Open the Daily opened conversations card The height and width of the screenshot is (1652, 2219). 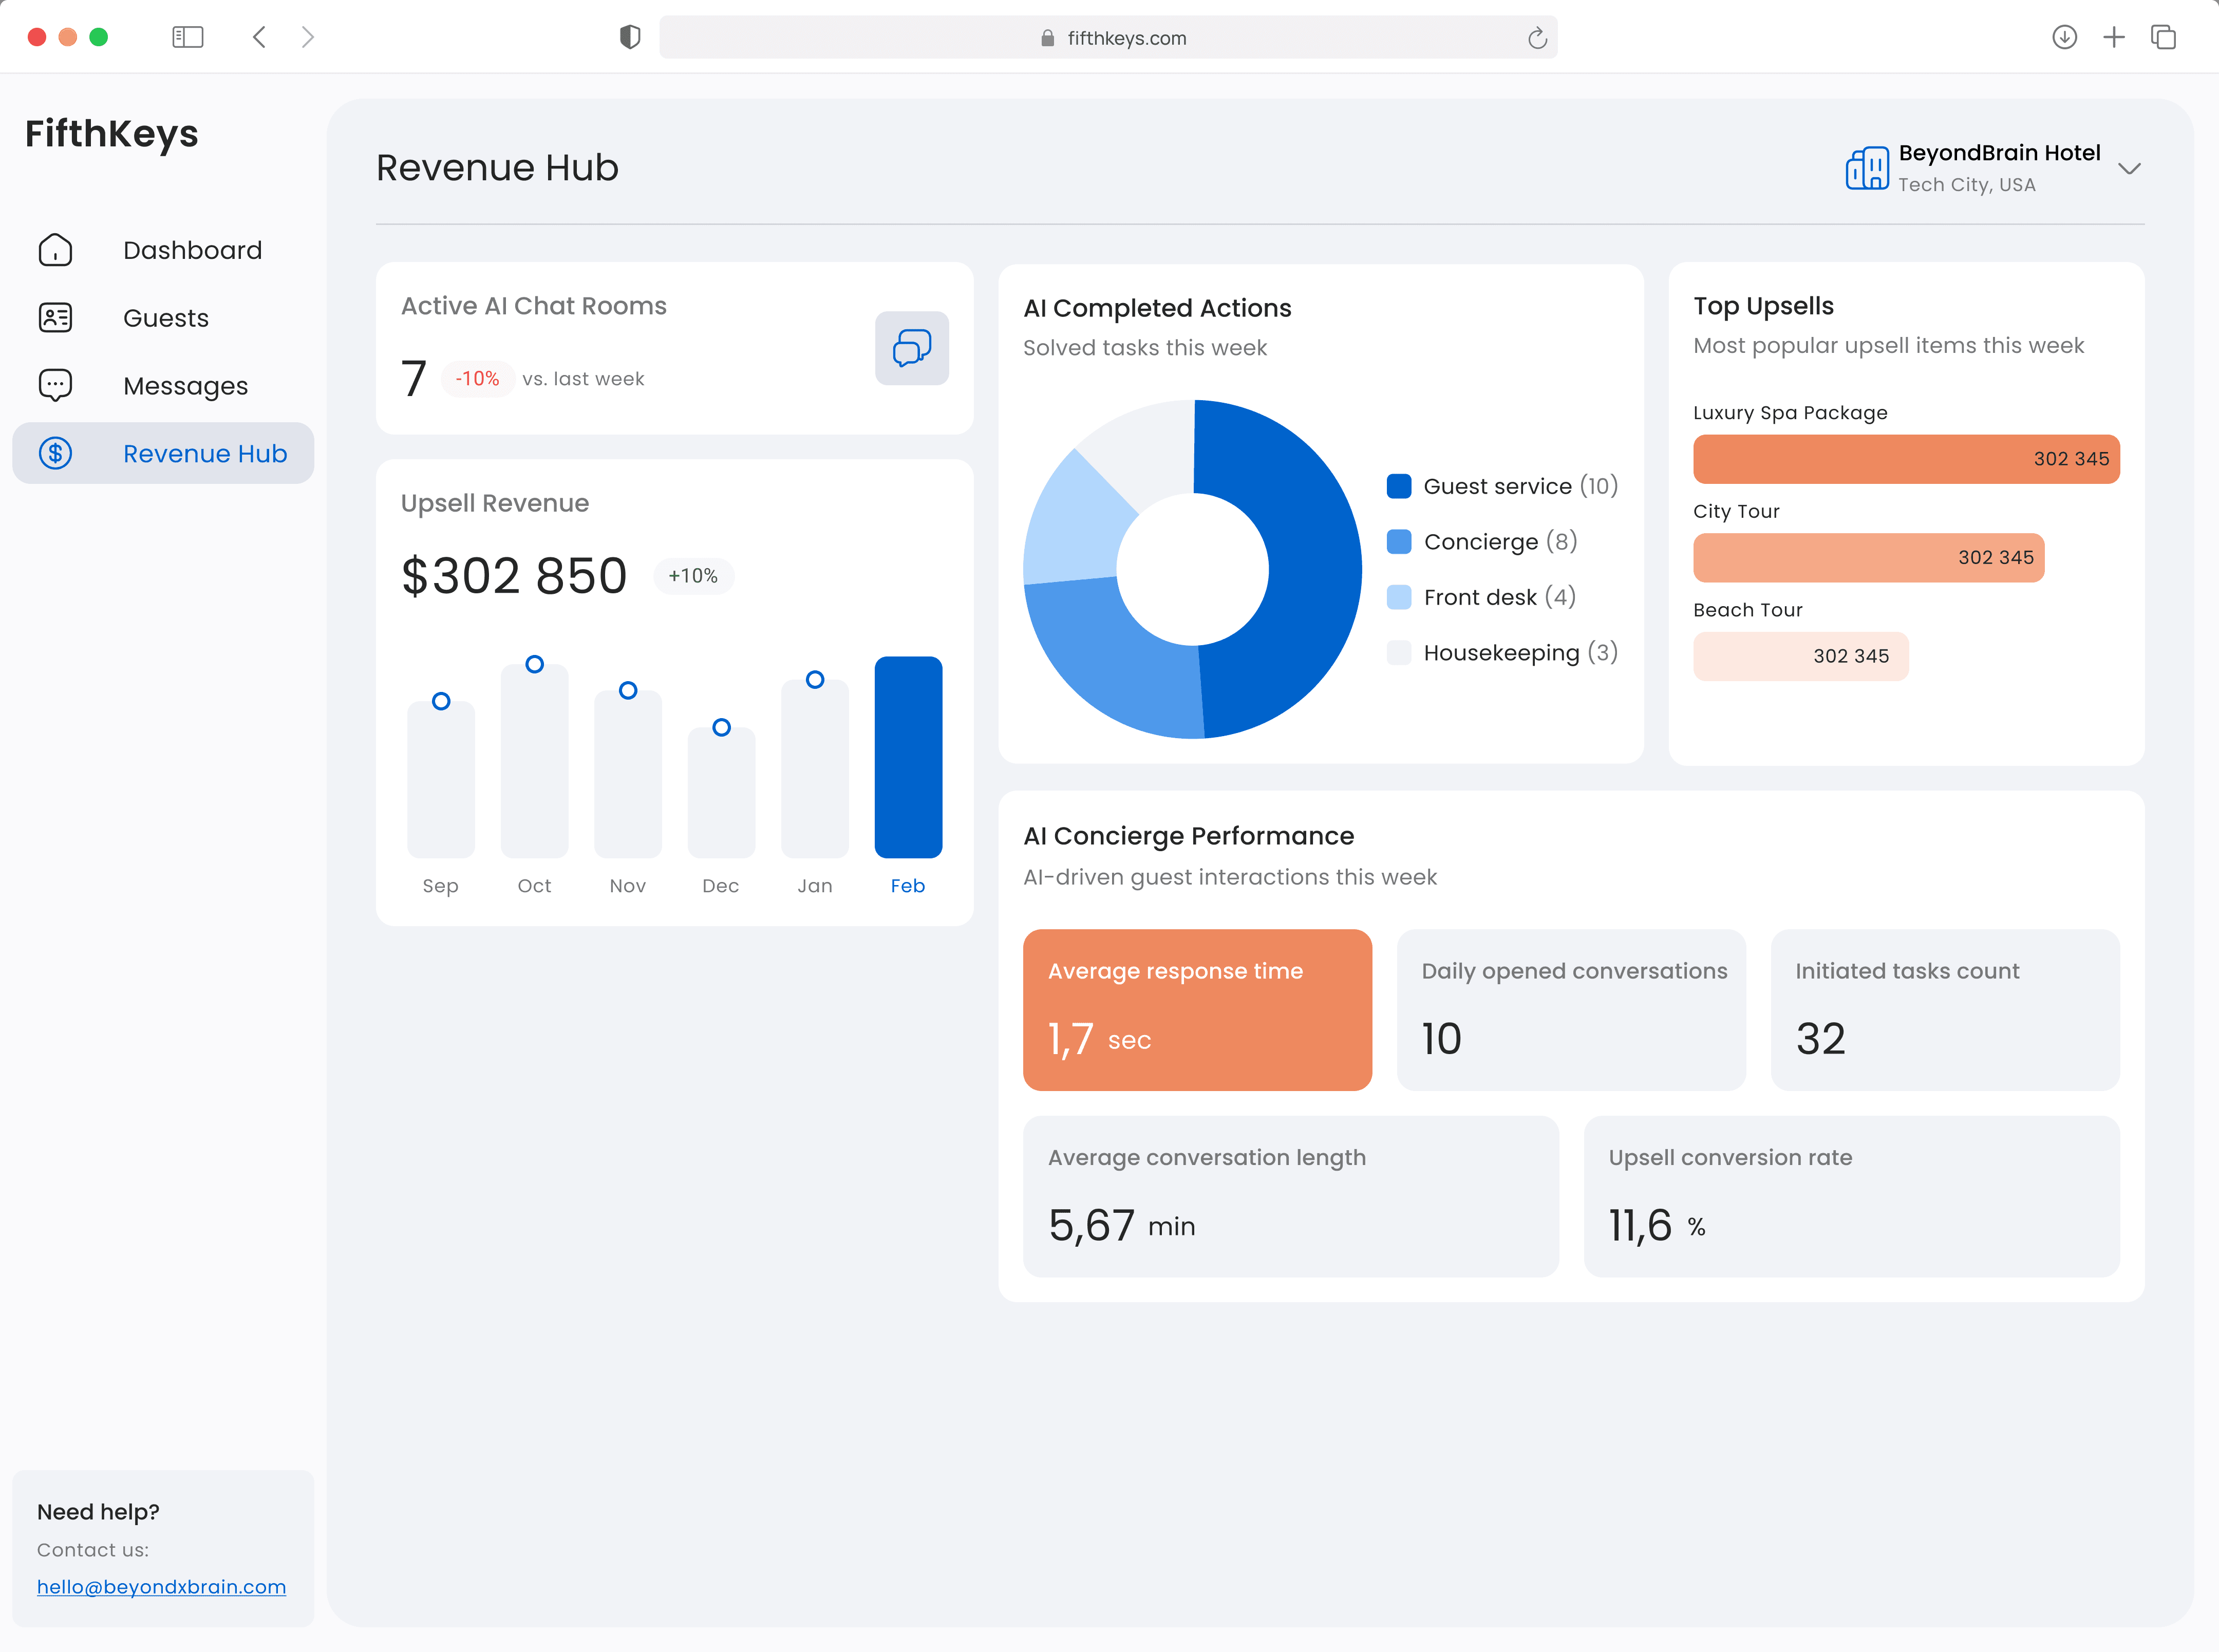point(1571,1010)
